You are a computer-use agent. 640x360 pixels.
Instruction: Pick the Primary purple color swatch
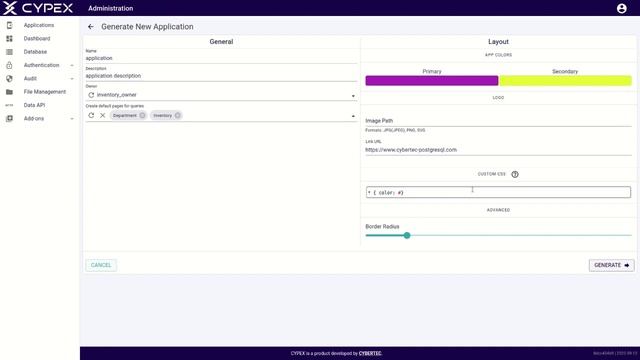point(431,80)
